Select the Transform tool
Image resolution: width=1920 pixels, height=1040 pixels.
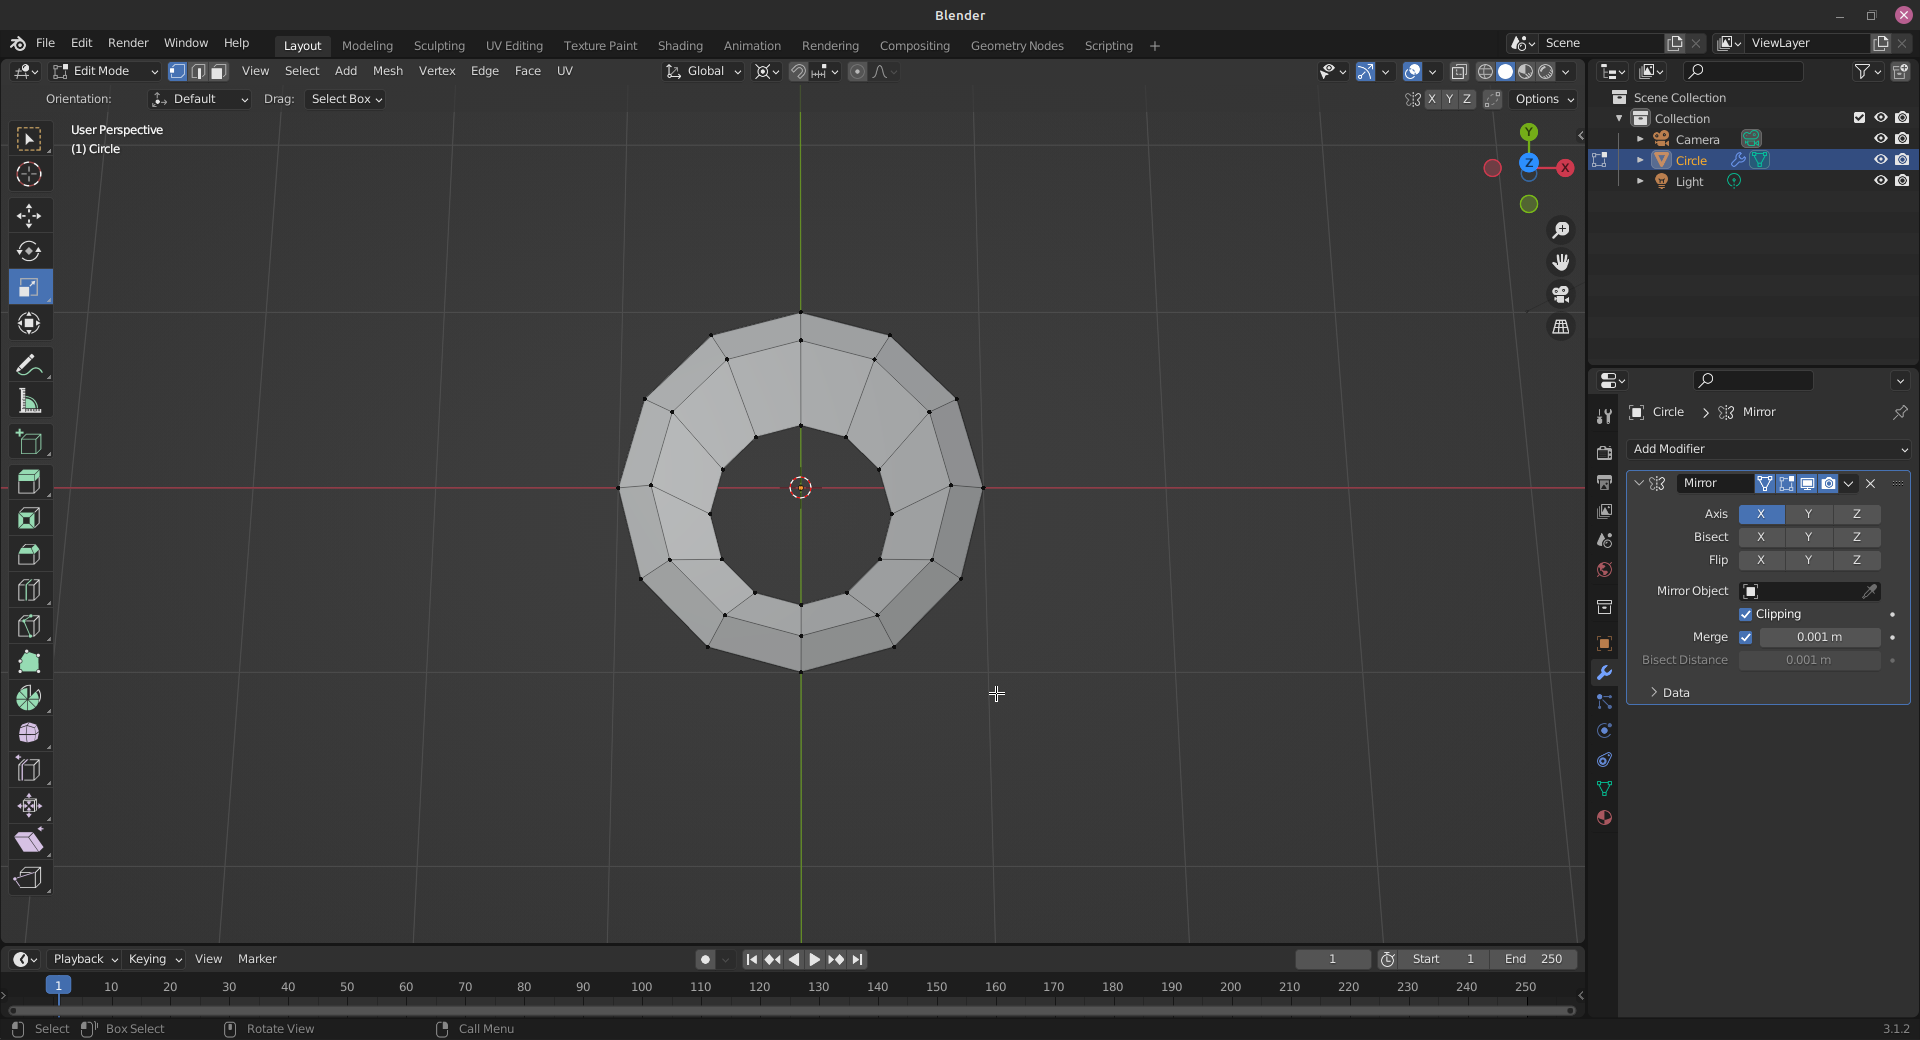click(29, 323)
